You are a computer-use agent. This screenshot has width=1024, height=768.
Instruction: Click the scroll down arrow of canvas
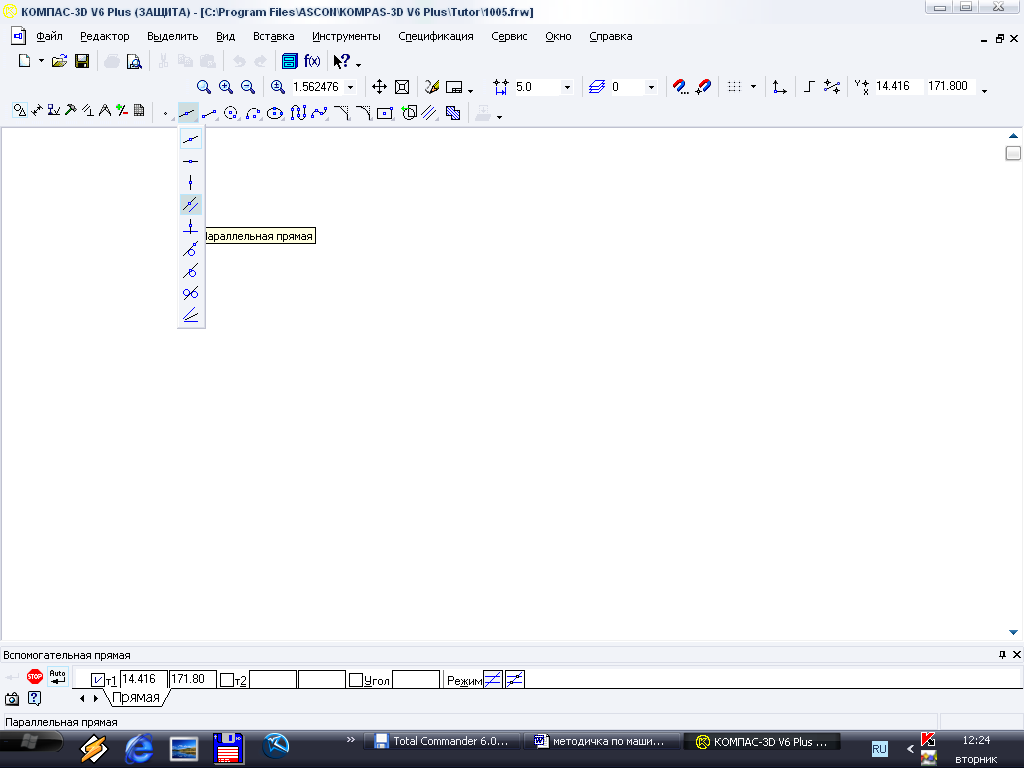[x=1013, y=632]
